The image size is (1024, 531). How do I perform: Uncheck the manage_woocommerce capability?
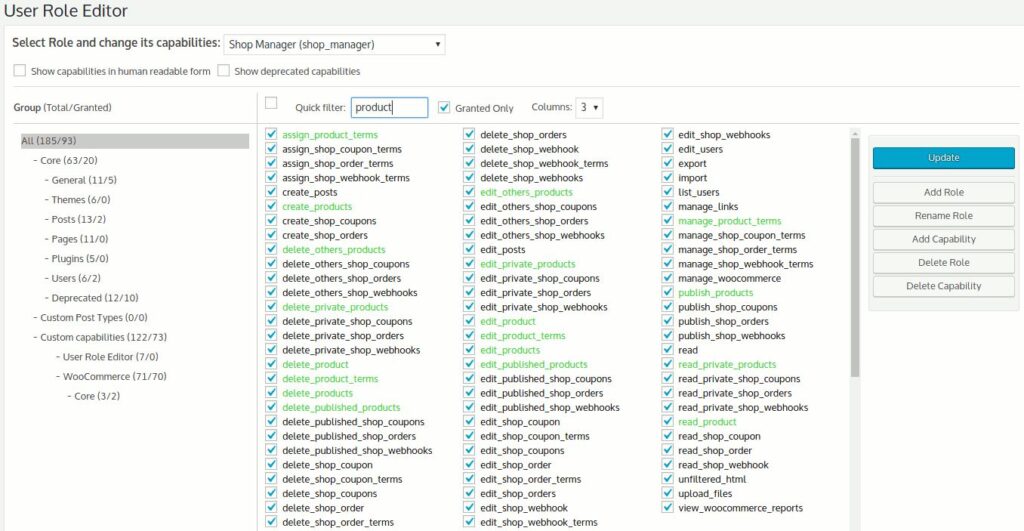coord(668,278)
